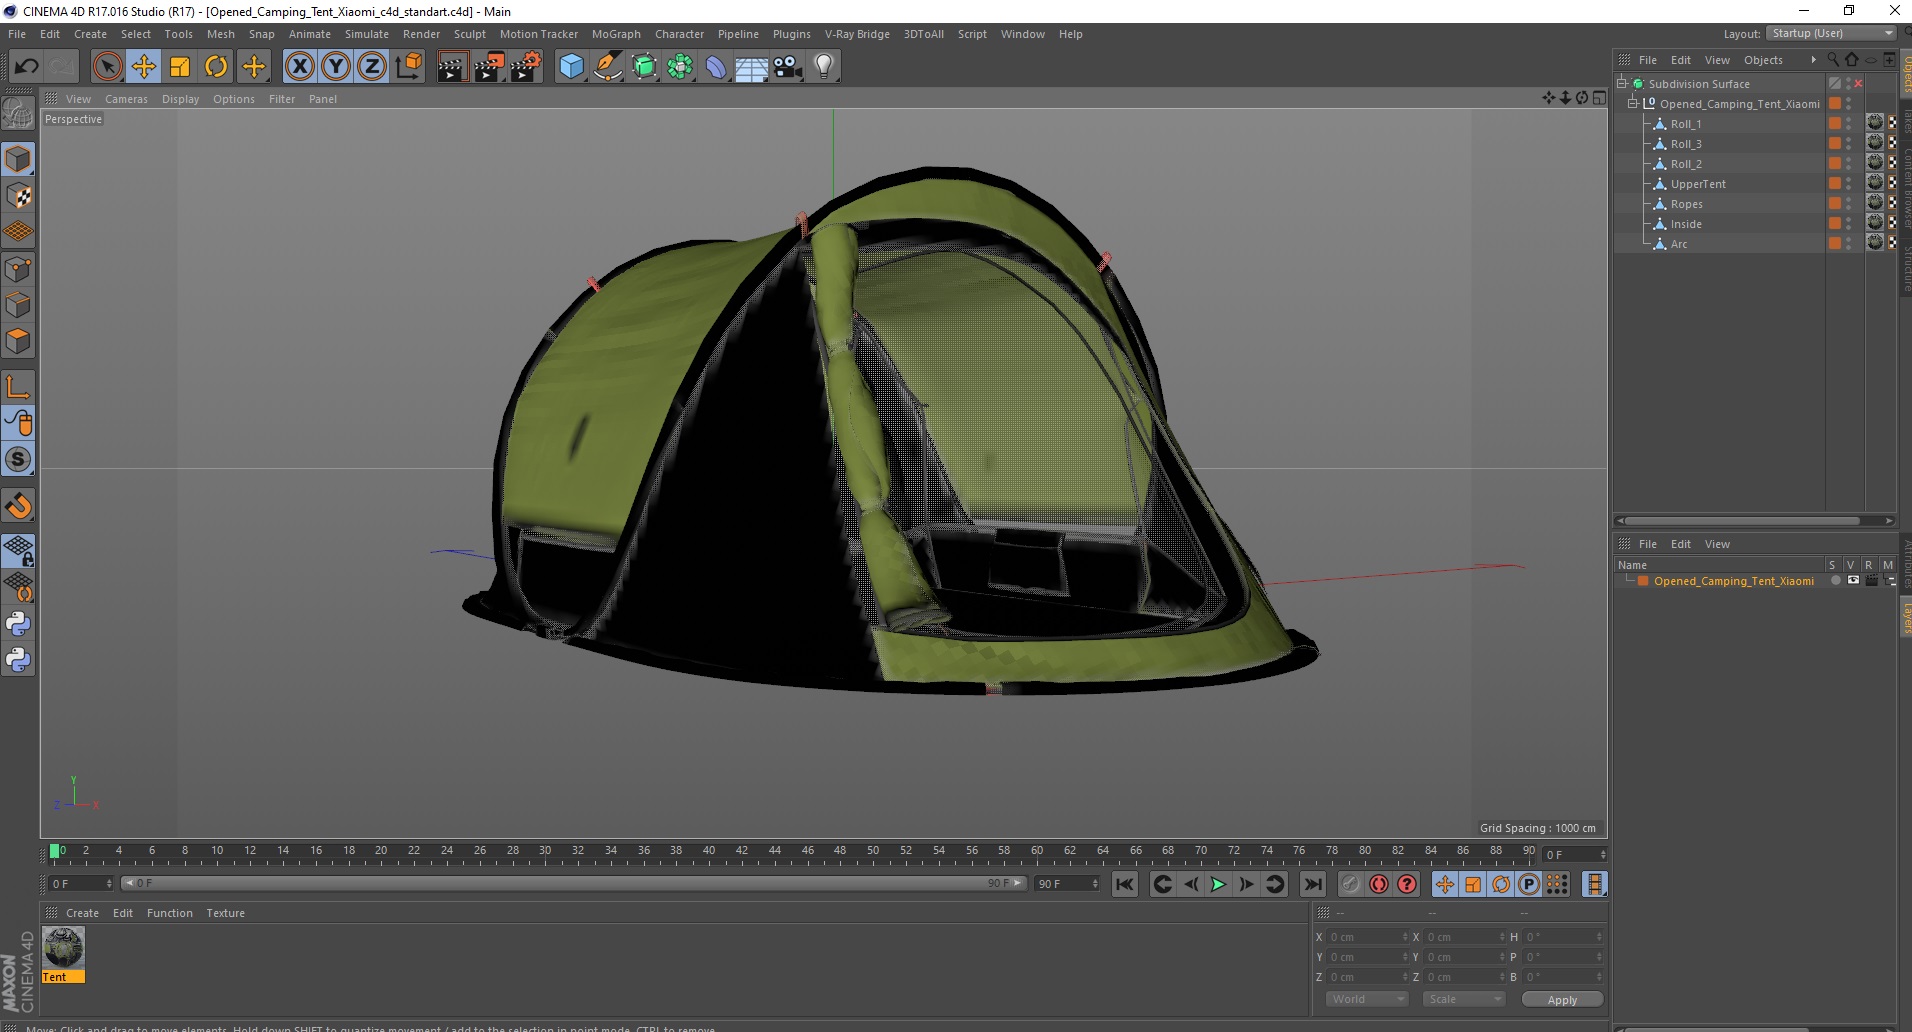Viewport: 1912px width, 1032px height.
Task: Click frame 30 on the timeline ruler
Action: click(545, 852)
